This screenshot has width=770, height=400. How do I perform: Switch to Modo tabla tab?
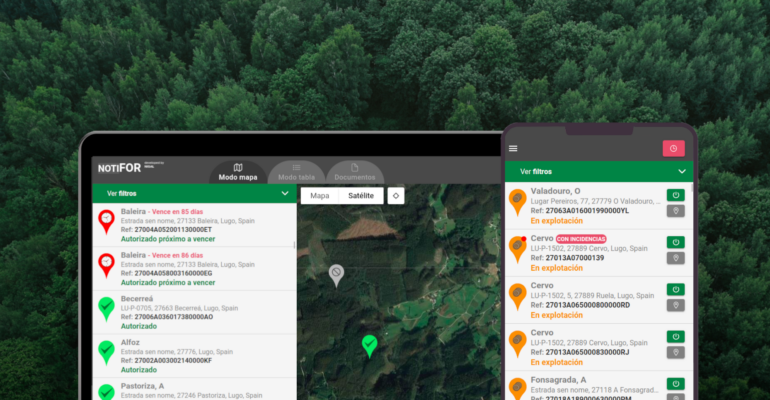[x=296, y=172]
